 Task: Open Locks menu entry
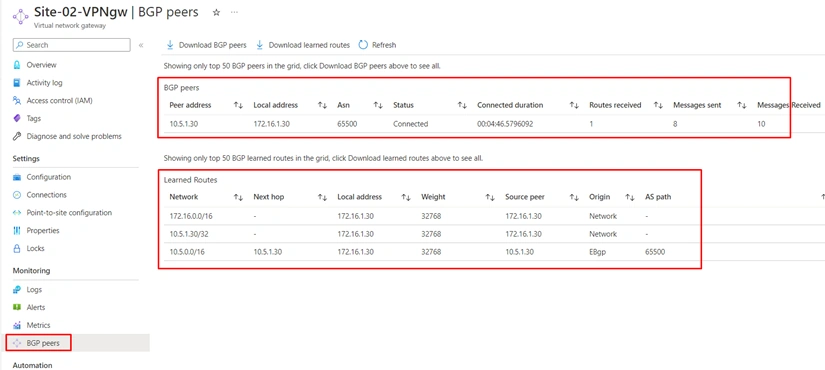(x=36, y=248)
